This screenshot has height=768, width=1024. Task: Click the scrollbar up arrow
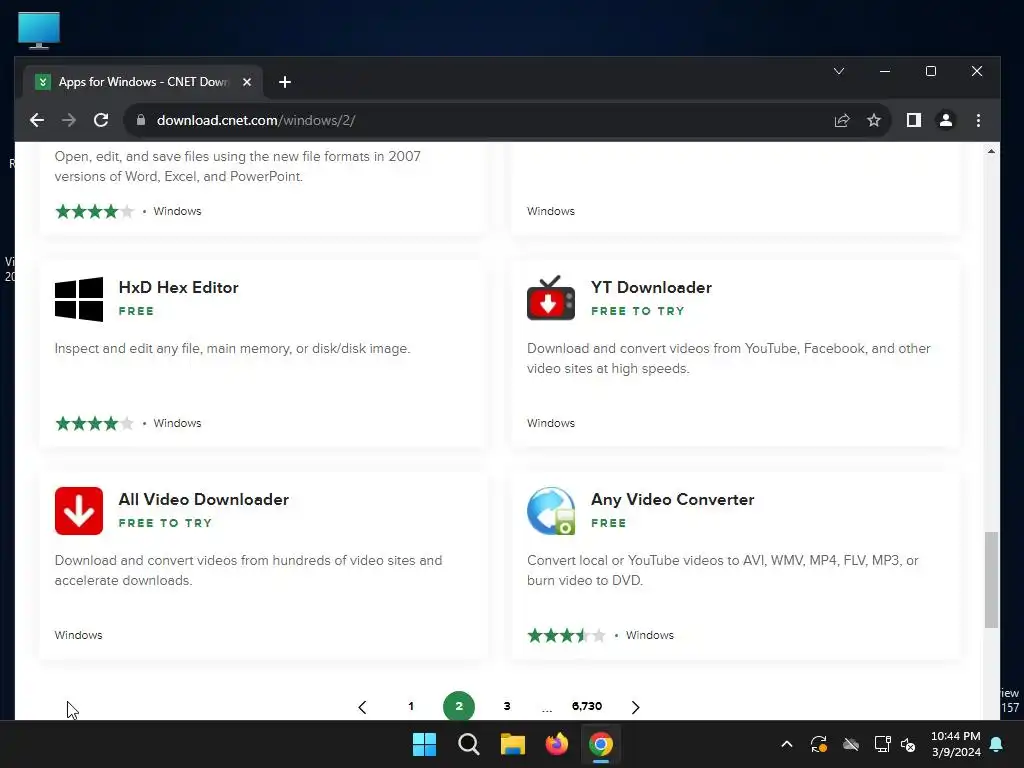coord(991,152)
